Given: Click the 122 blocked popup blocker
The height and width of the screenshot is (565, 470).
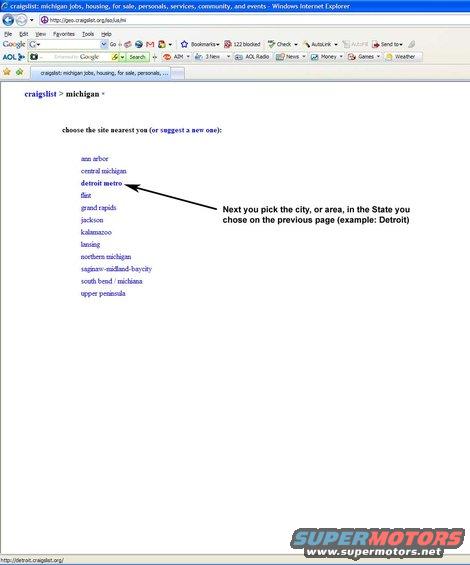Looking at the screenshot, I should 242,44.
